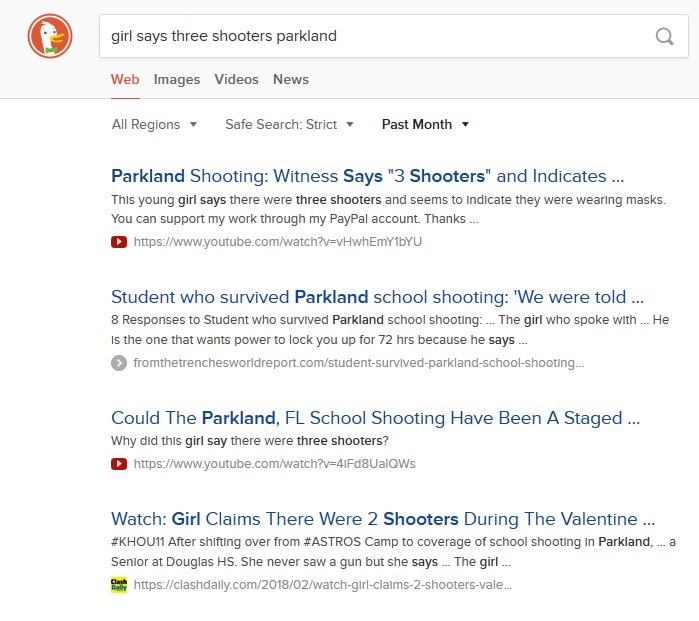Switch to the Images tab
This screenshot has height=621, width=699.
pyautogui.click(x=177, y=79)
